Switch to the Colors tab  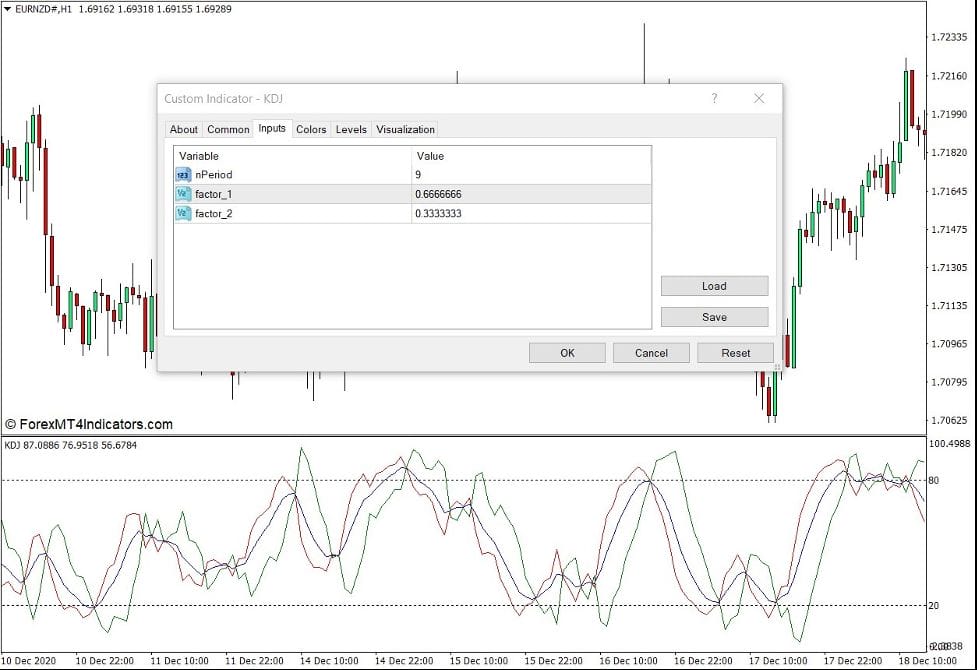310,129
